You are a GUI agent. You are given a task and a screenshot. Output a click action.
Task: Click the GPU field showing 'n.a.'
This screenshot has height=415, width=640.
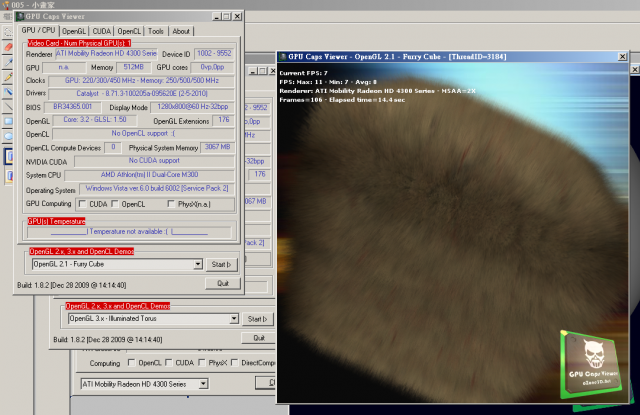64,67
